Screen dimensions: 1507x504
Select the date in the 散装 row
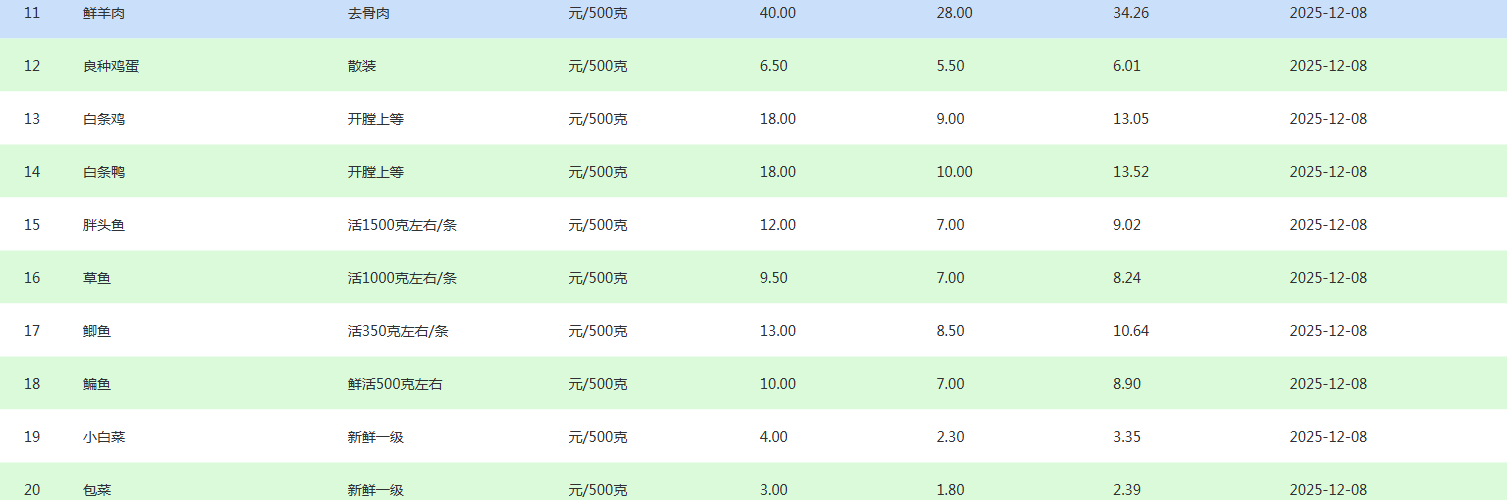(x=1328, y=66)
